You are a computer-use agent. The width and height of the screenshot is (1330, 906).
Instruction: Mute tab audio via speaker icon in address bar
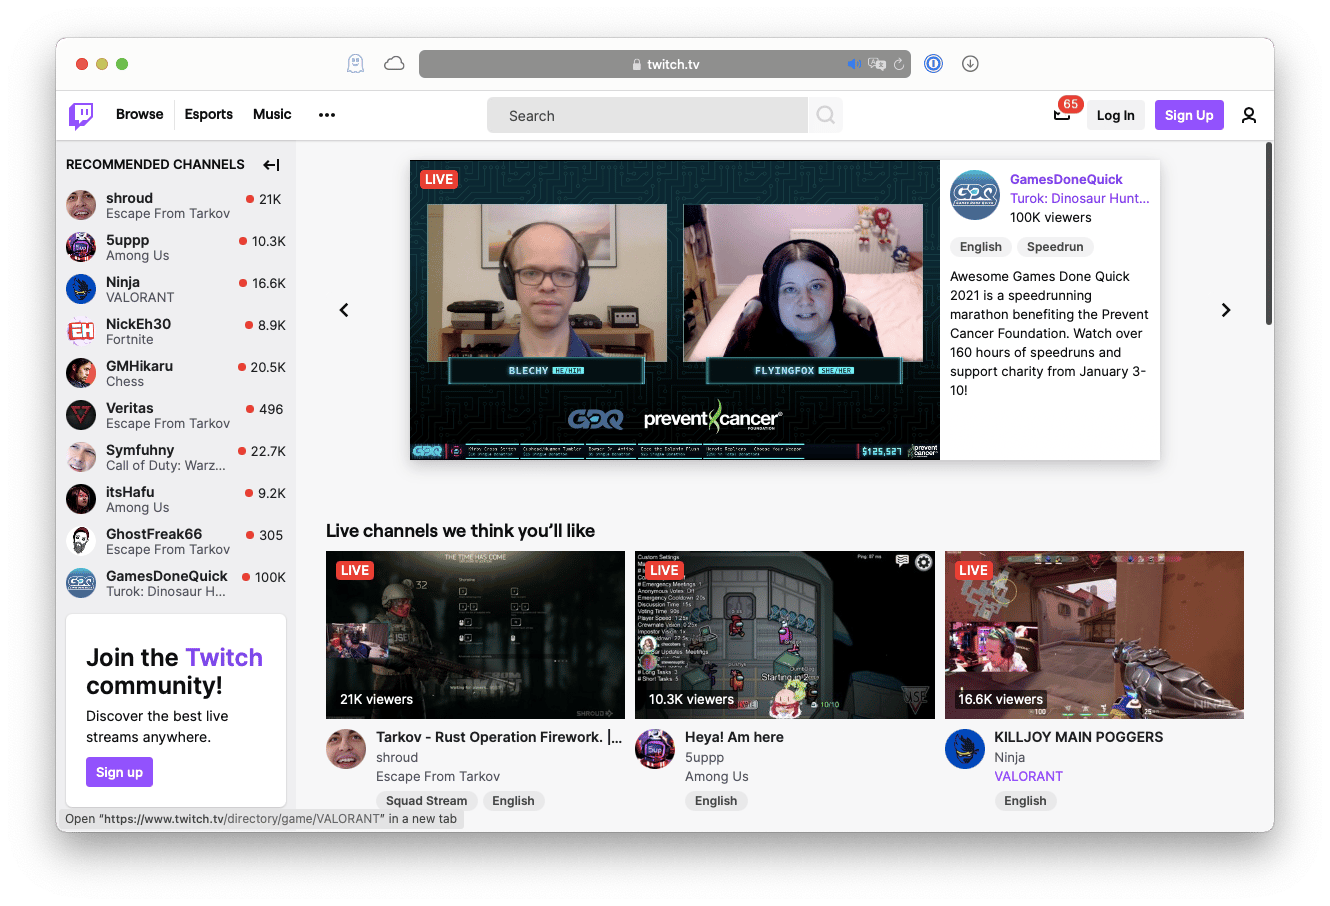(x=854, y=64)
